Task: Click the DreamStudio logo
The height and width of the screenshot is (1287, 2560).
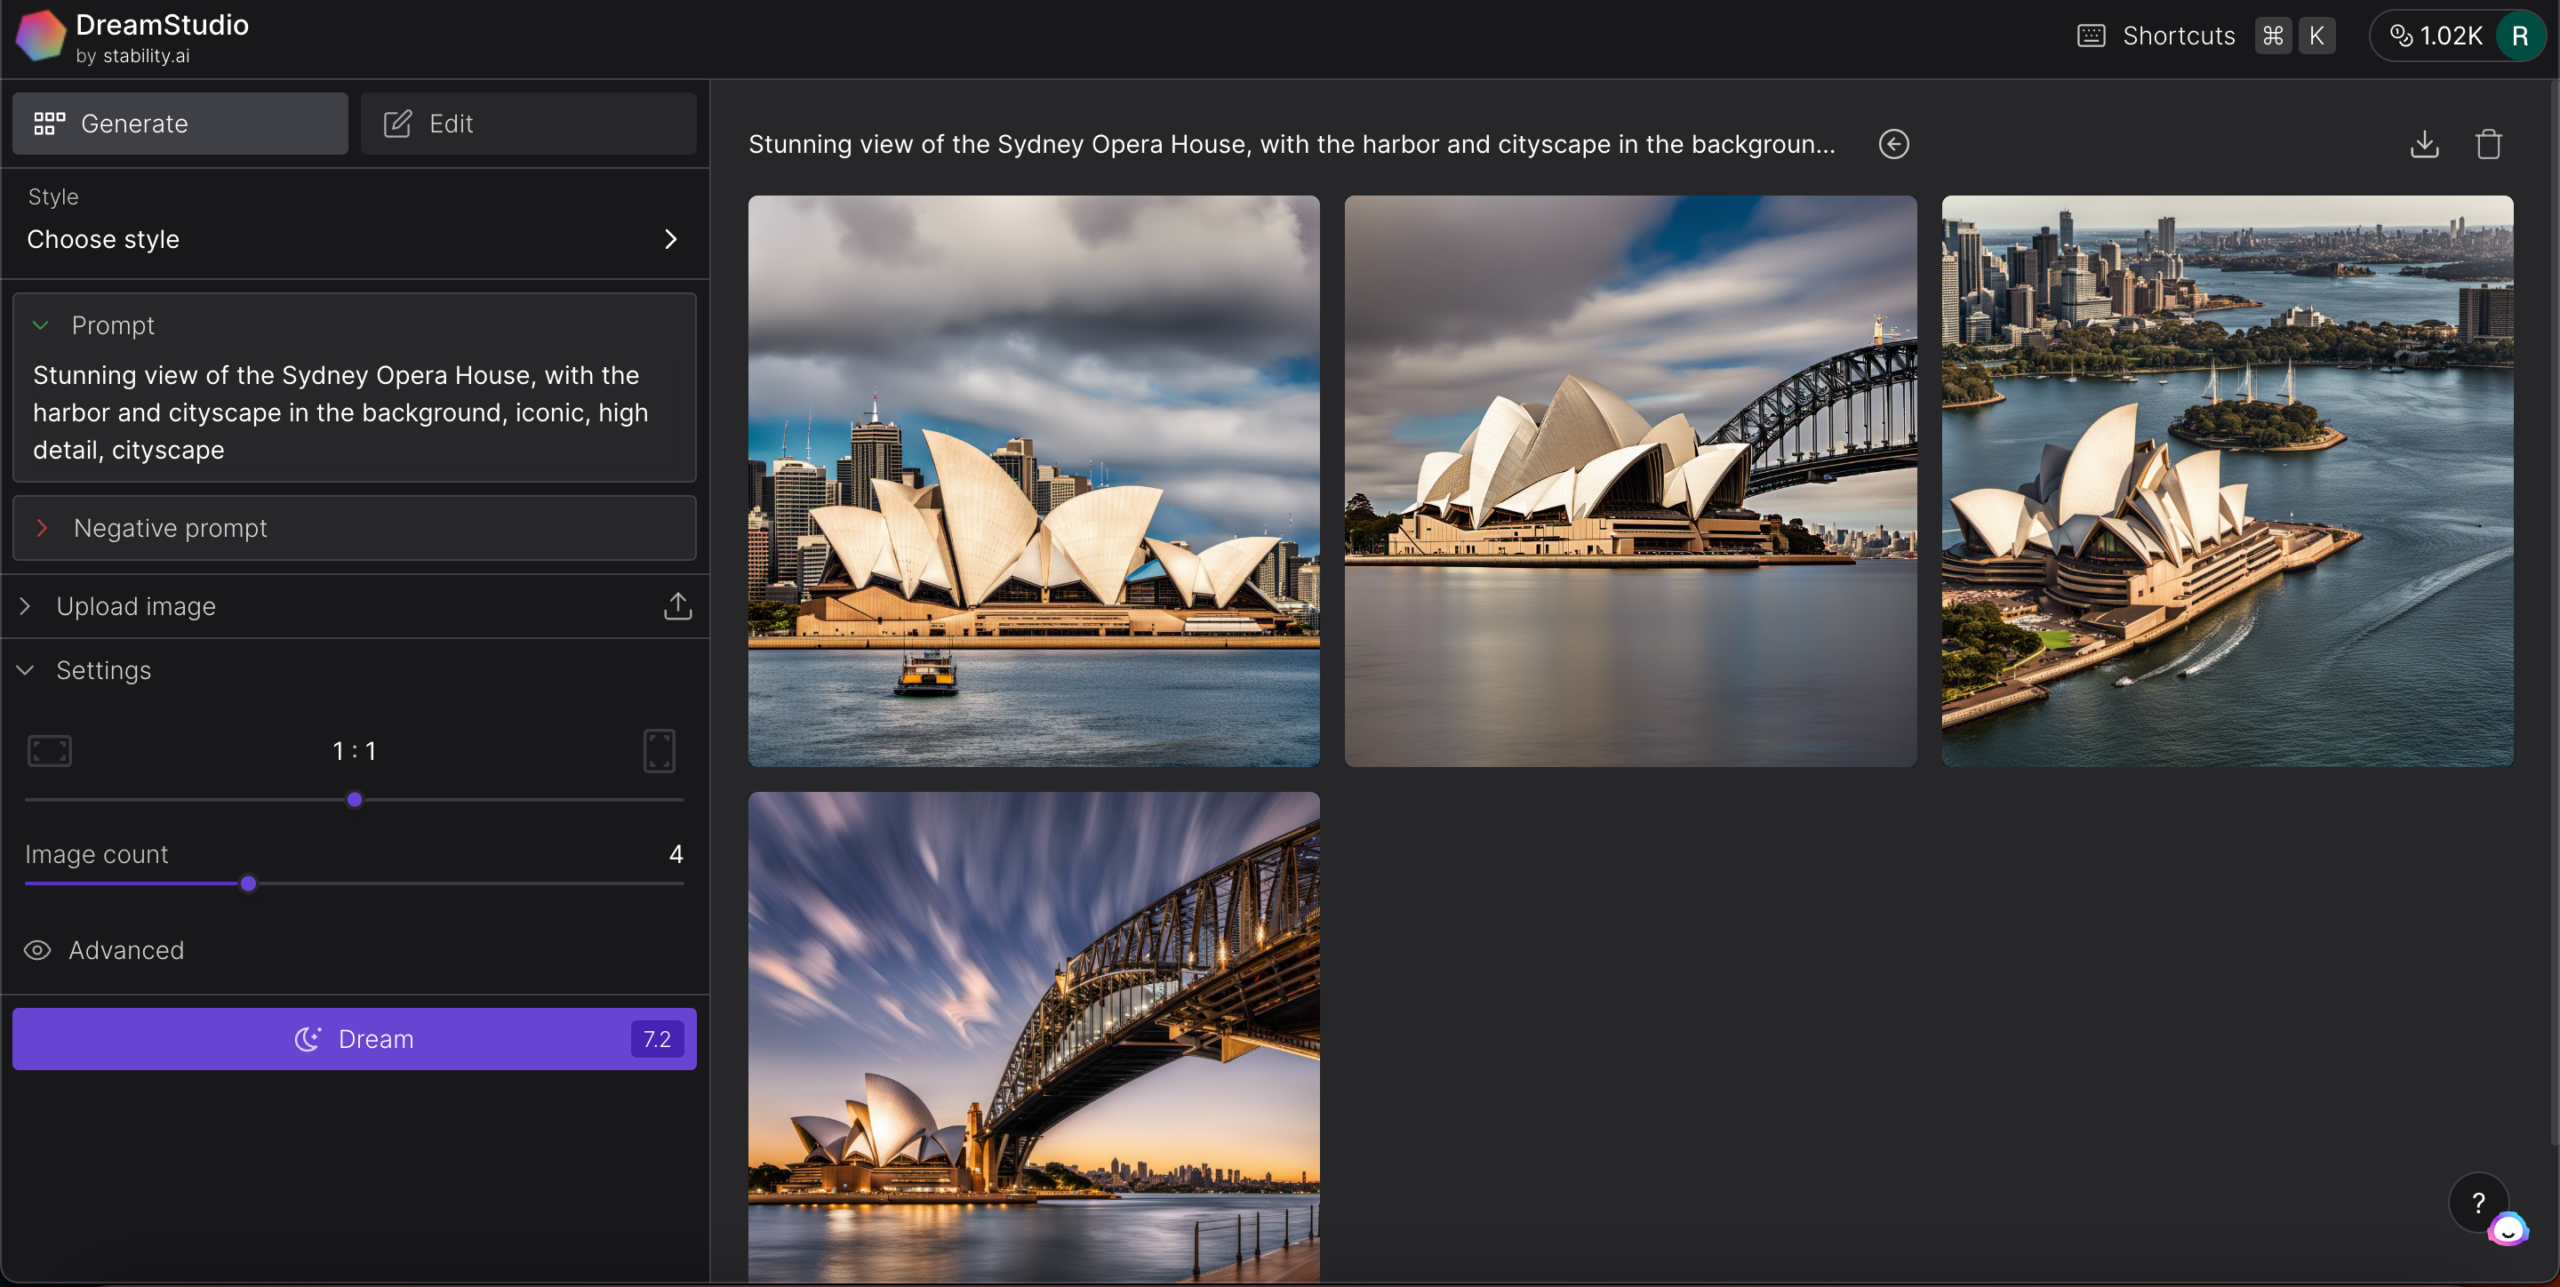Action: coord(40,36)
